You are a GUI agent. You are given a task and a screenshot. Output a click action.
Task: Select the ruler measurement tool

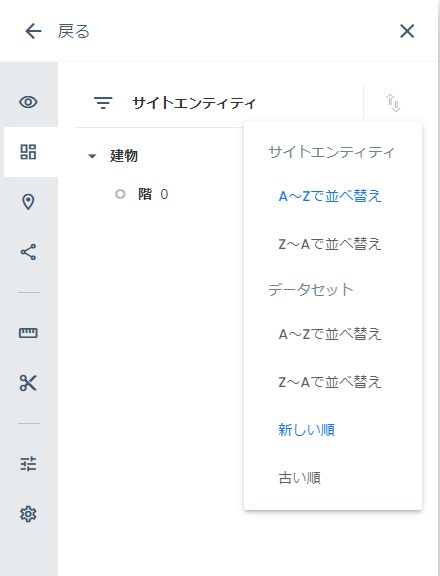(28, 333)
